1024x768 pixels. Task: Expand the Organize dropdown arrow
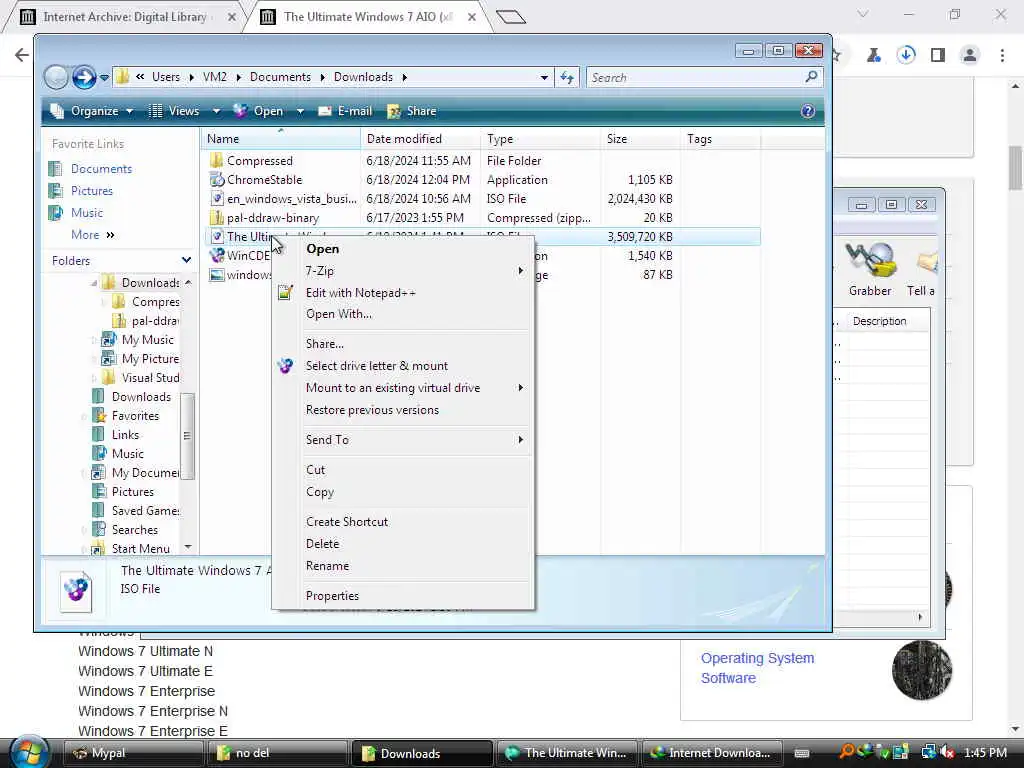tap(129, 112)
